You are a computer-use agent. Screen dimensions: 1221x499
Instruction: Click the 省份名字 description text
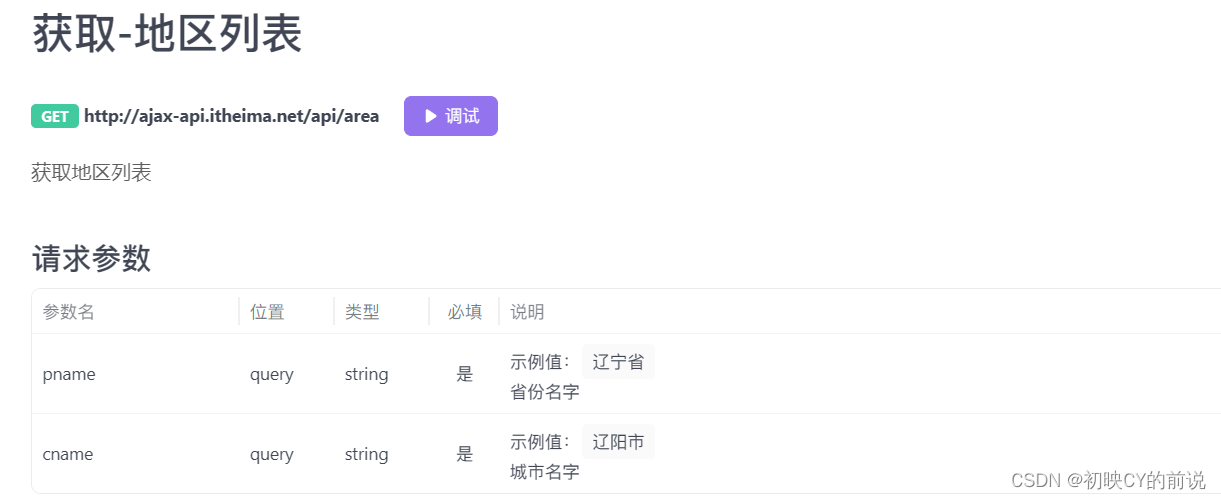pos(545,392)
